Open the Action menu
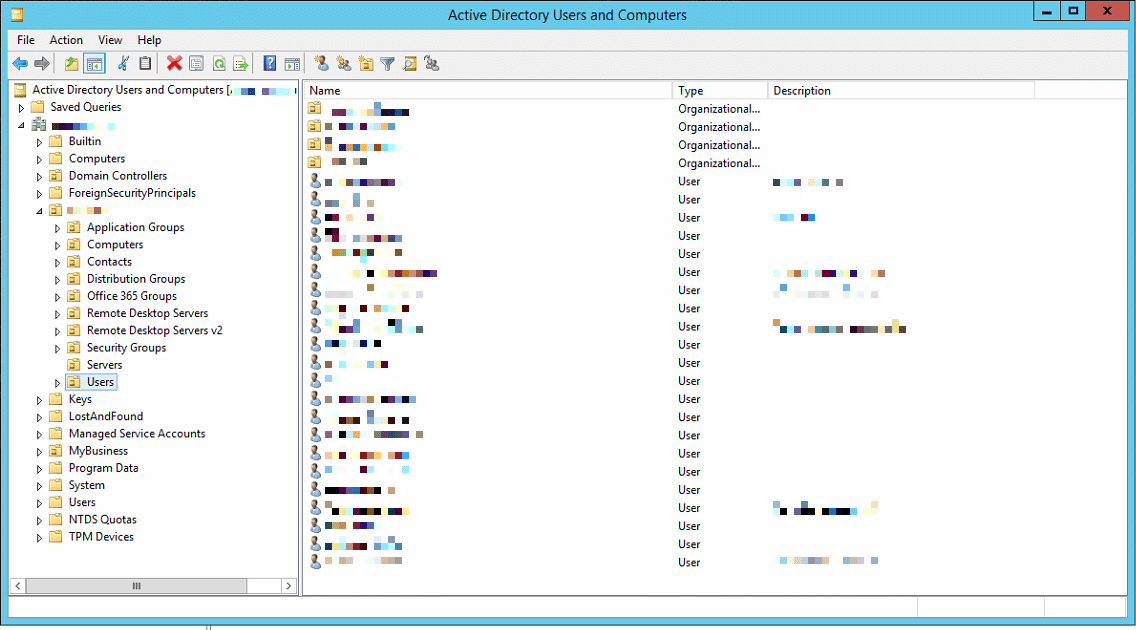The width and height of the screenshot is (1136, 630). coord(66,40)
